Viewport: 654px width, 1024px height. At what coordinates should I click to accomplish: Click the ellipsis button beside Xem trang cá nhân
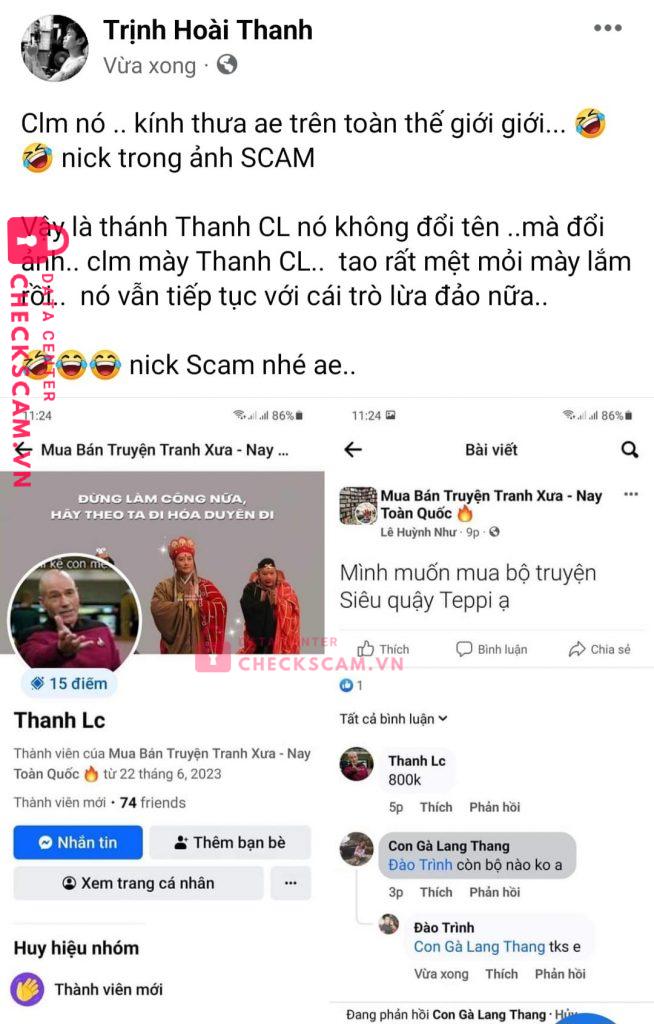(291, 883)
